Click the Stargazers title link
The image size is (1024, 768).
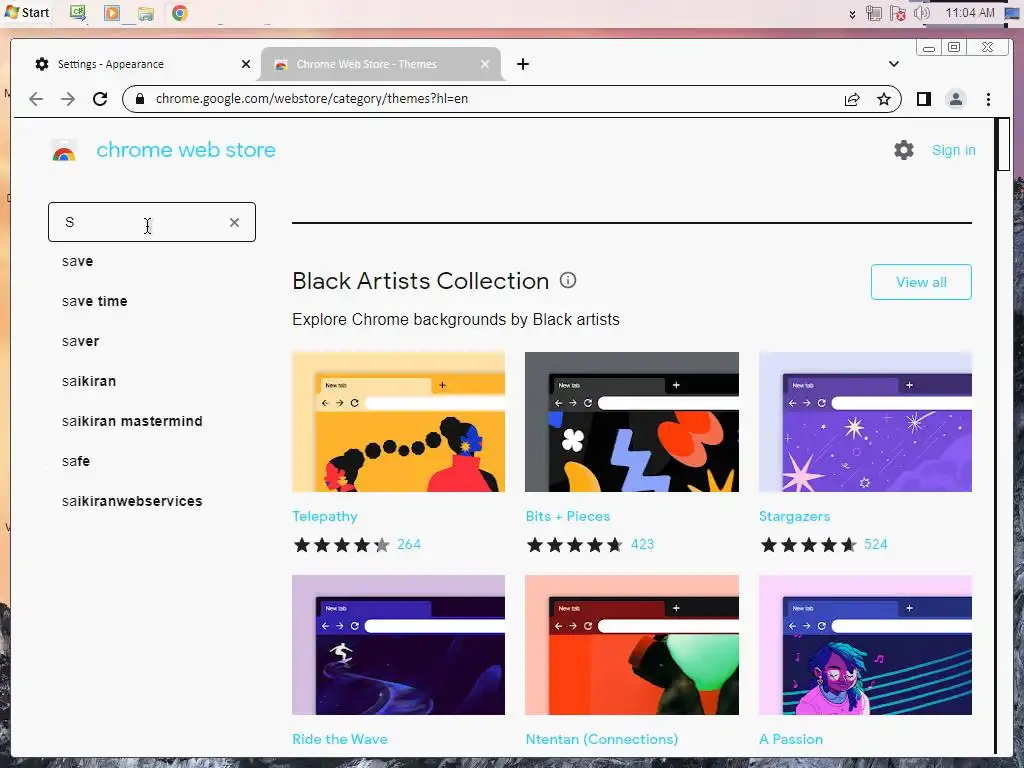[794, 516]
